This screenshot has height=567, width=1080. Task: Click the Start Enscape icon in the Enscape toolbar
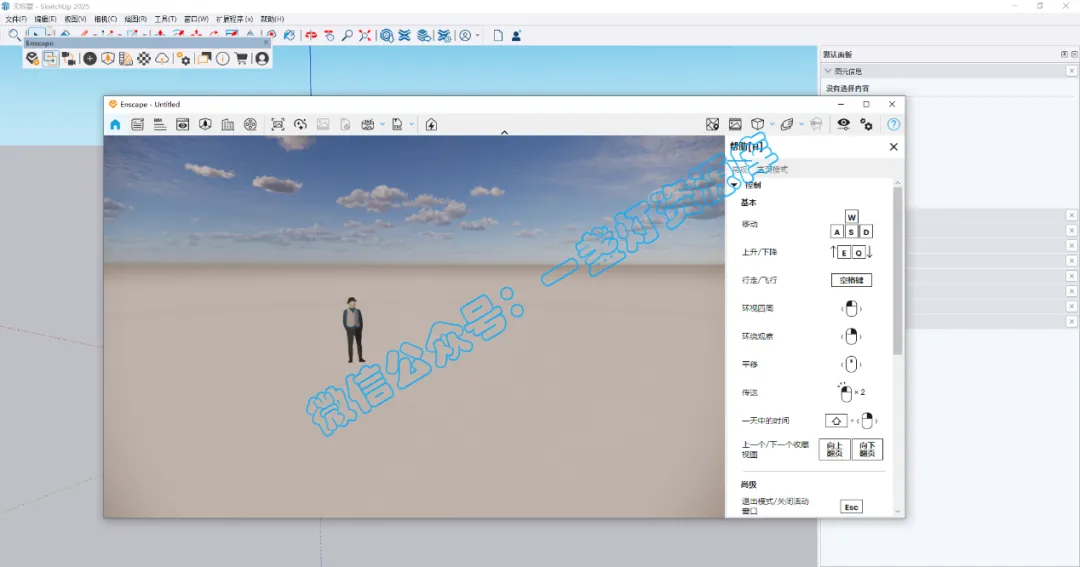[32, 59]
